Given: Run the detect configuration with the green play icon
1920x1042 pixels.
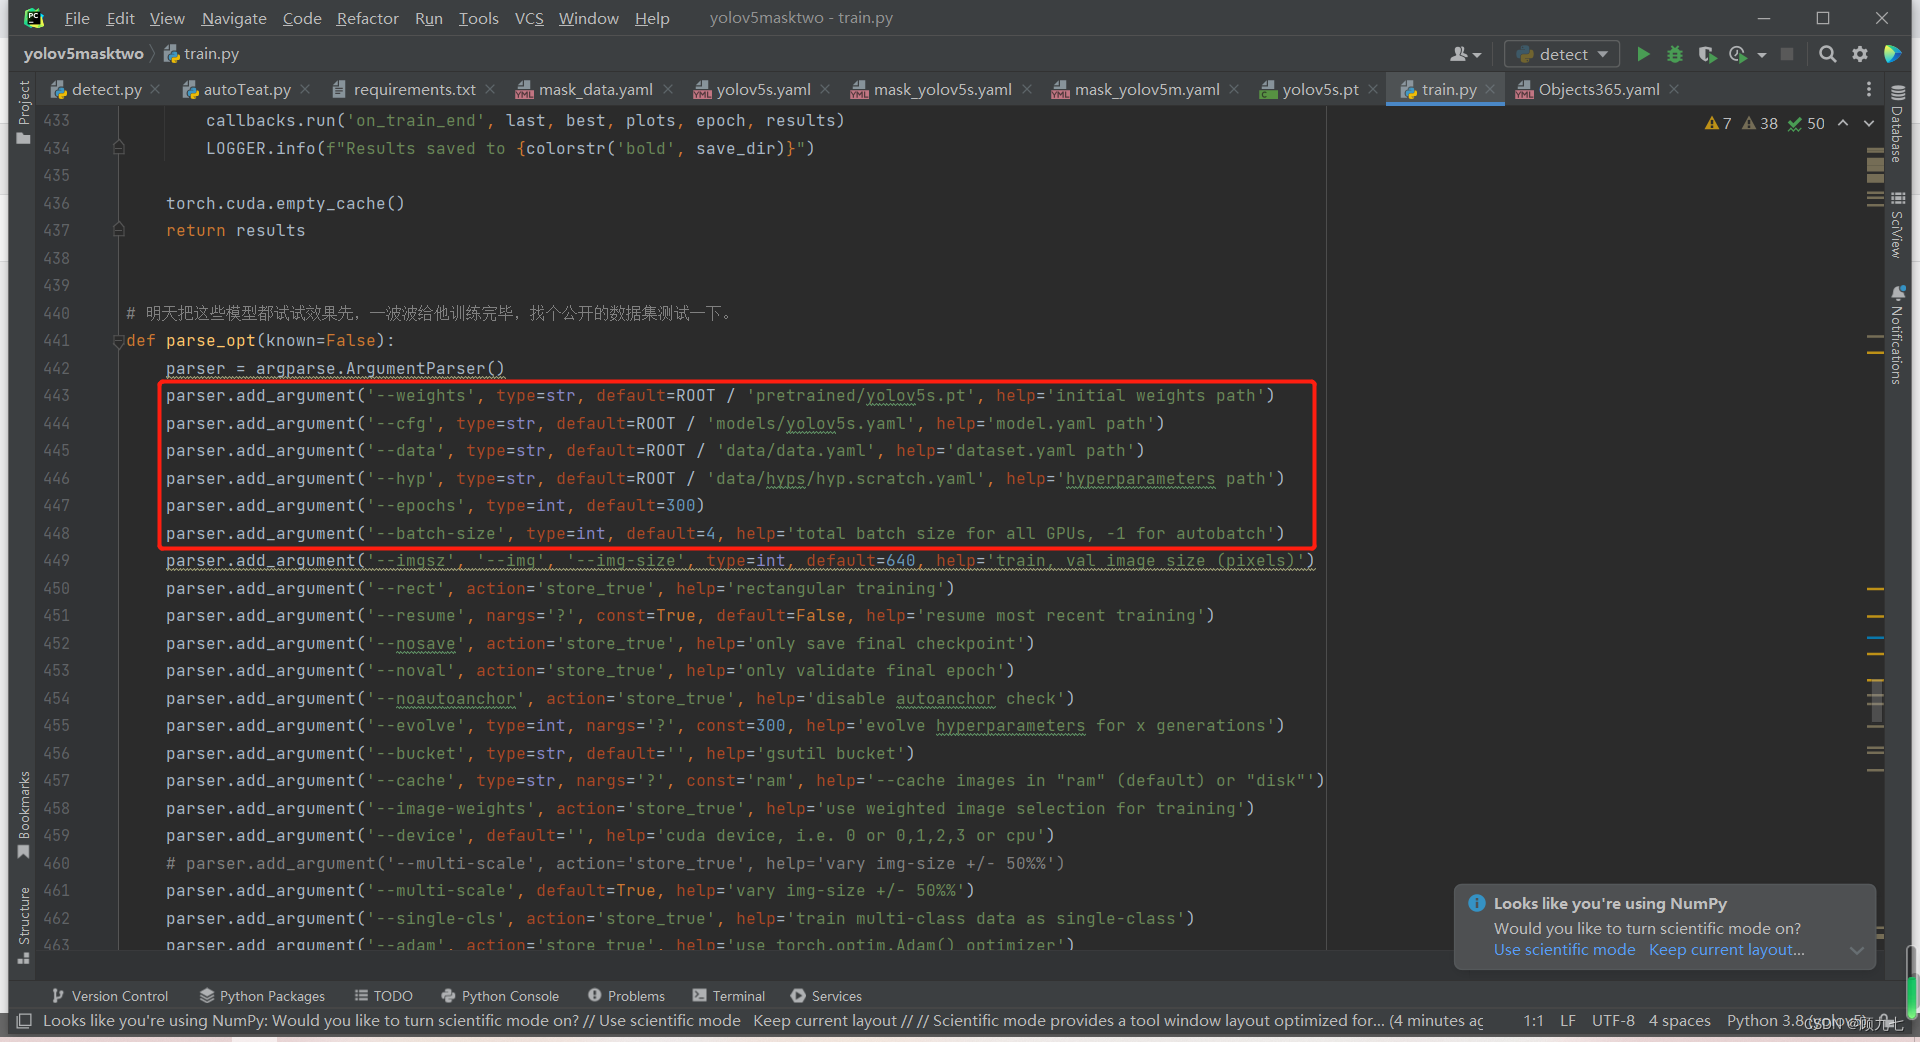Looking at the screenshot, I should coord(1643,54).
